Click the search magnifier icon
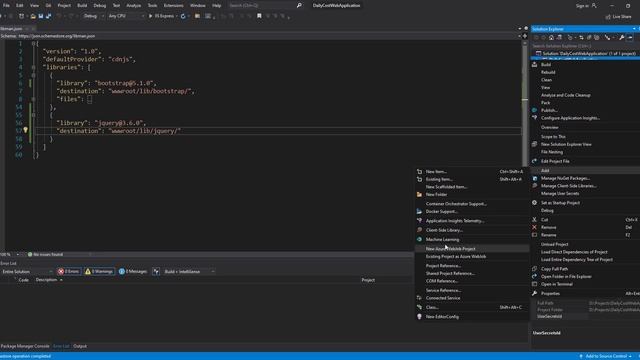 click(x=299, y=6)
